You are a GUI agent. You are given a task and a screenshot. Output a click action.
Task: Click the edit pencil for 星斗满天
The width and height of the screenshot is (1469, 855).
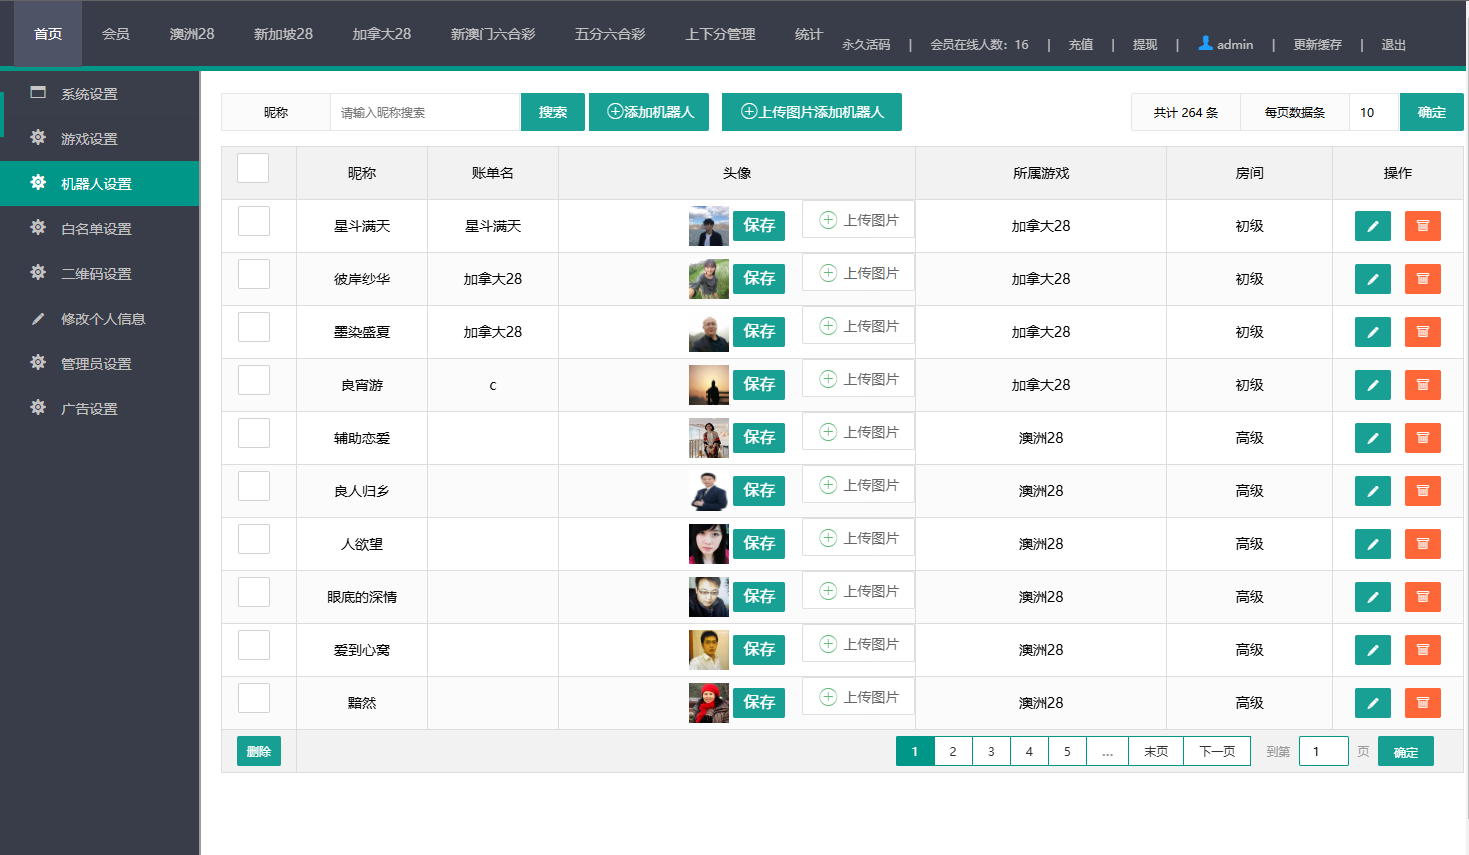tap(1372, 226)
